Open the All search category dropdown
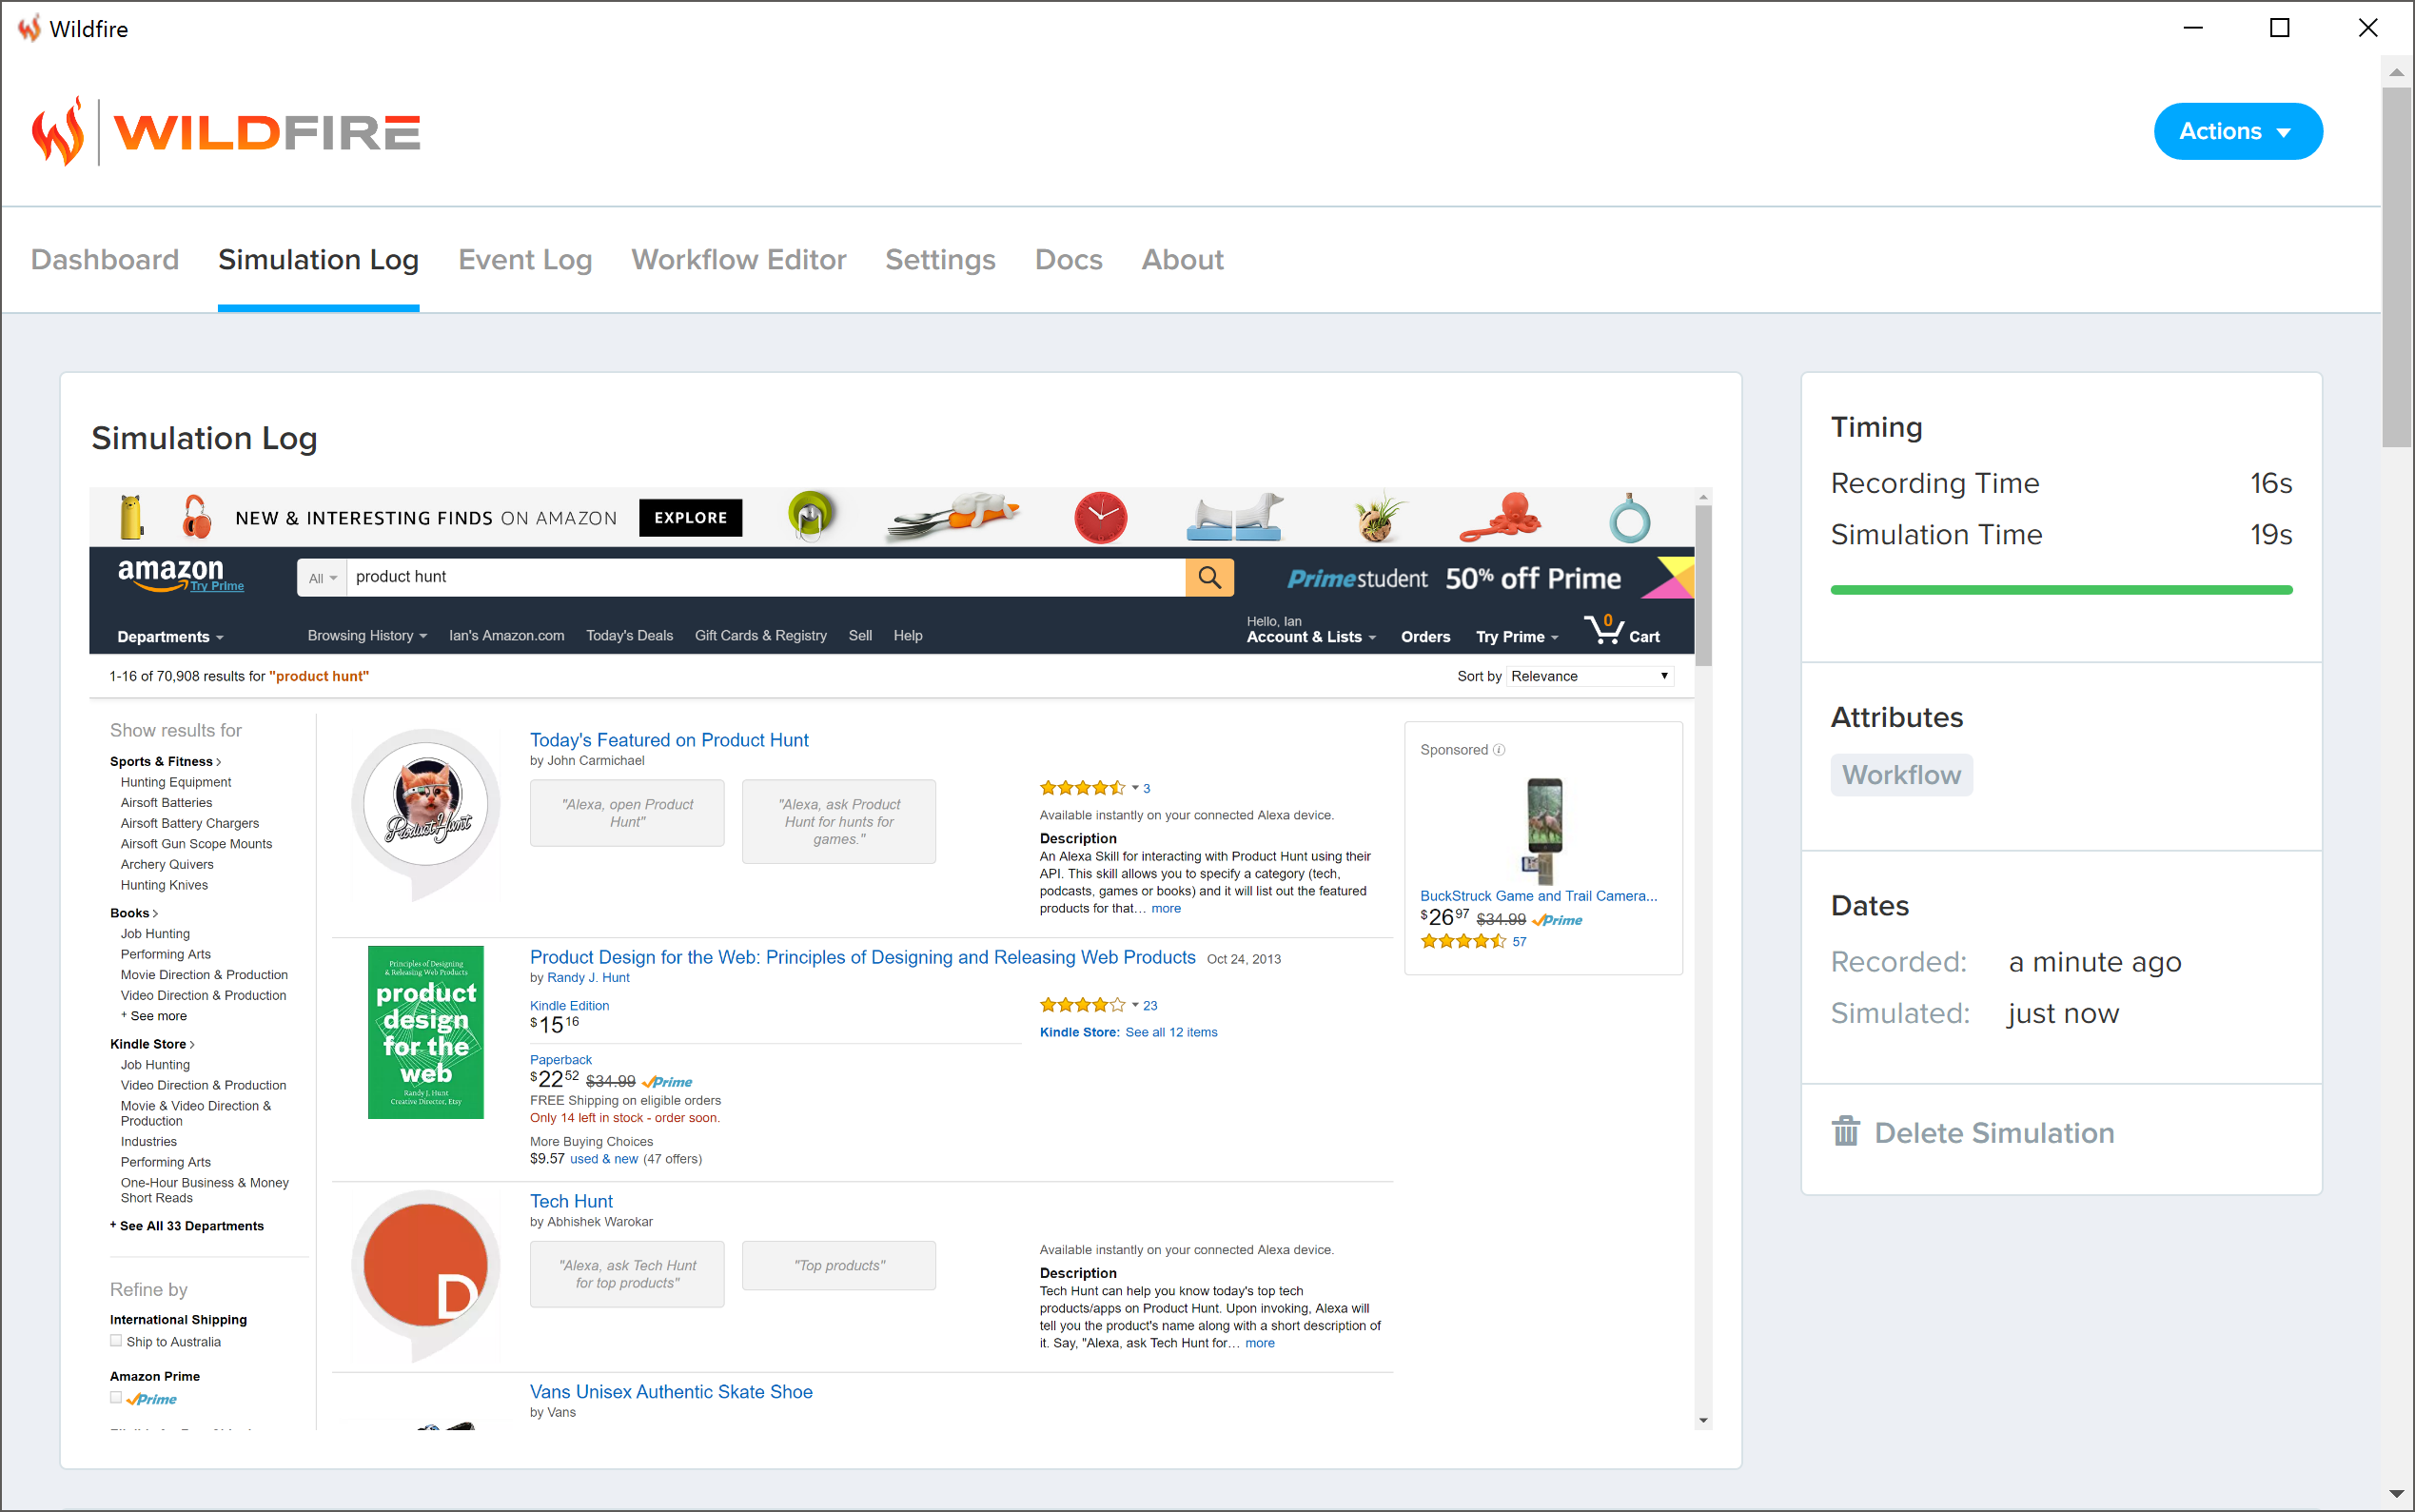The image size is (2415, 1512). pos(322,578)
